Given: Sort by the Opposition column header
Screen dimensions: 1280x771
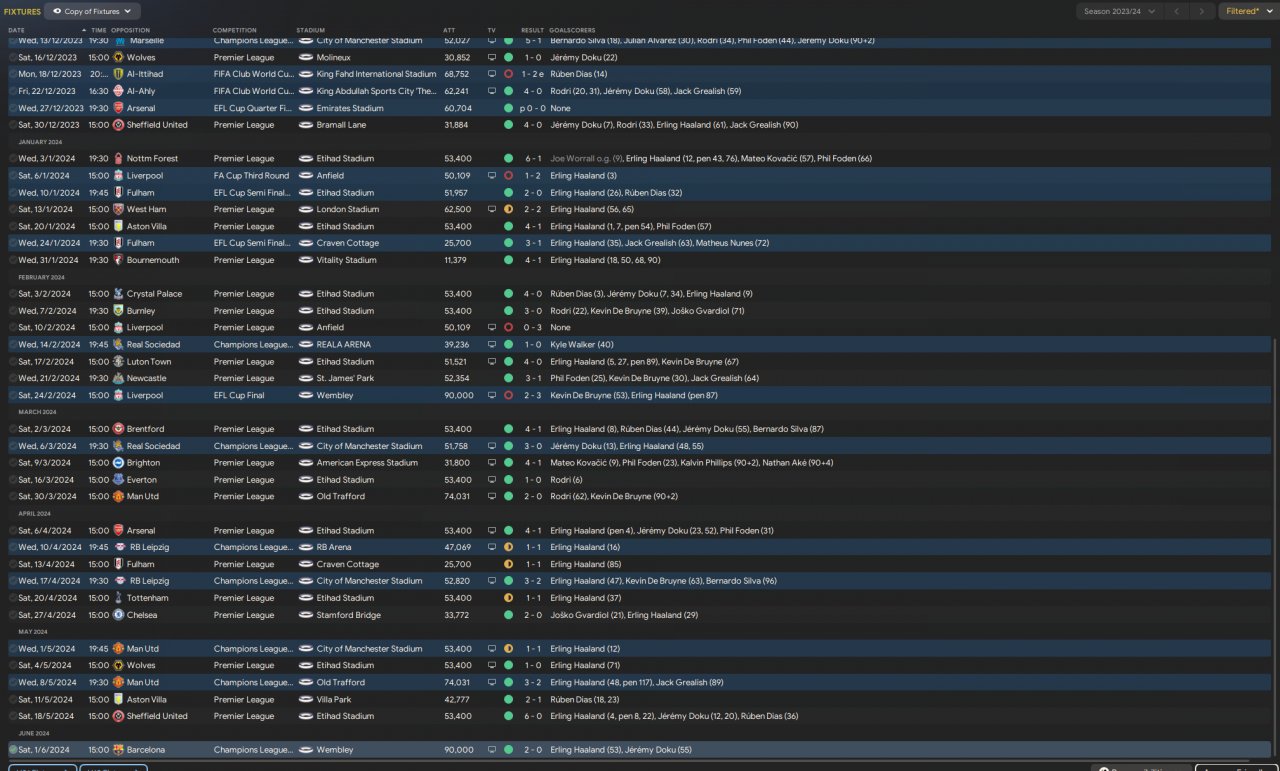Looking at the screenshot, I should [x=131, y=30].
